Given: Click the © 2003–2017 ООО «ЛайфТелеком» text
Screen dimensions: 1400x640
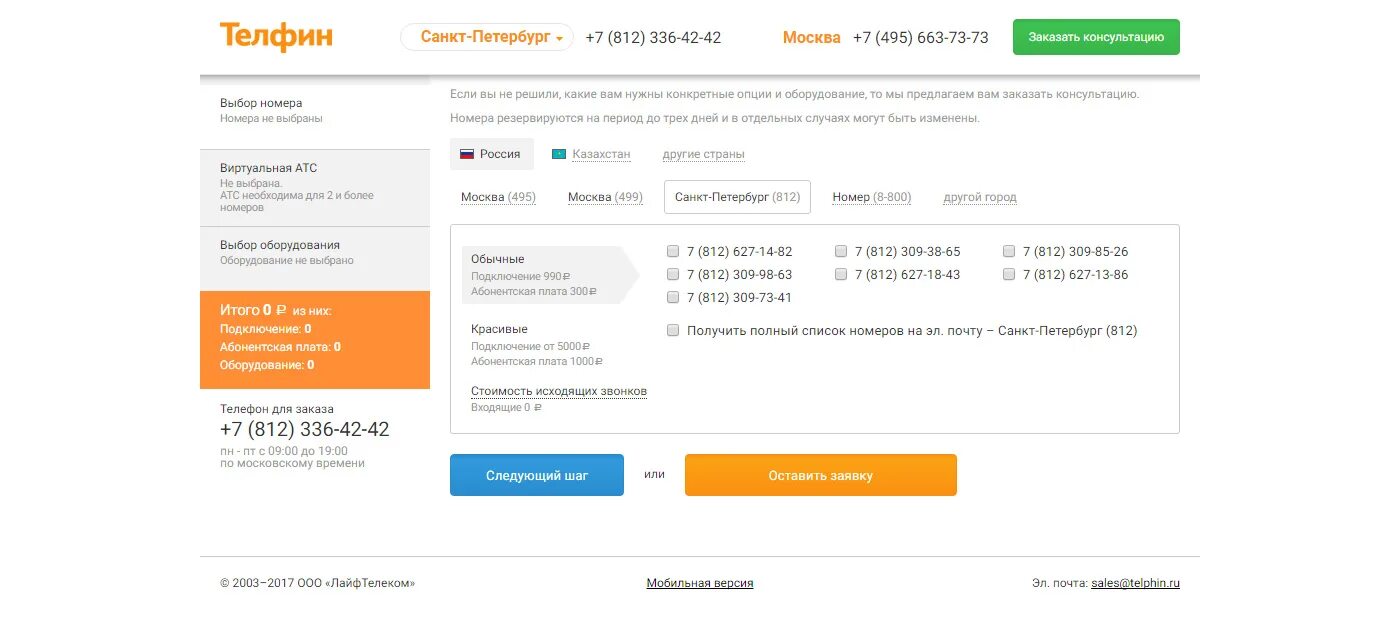Looking at the screenshot, I should 317,583.
